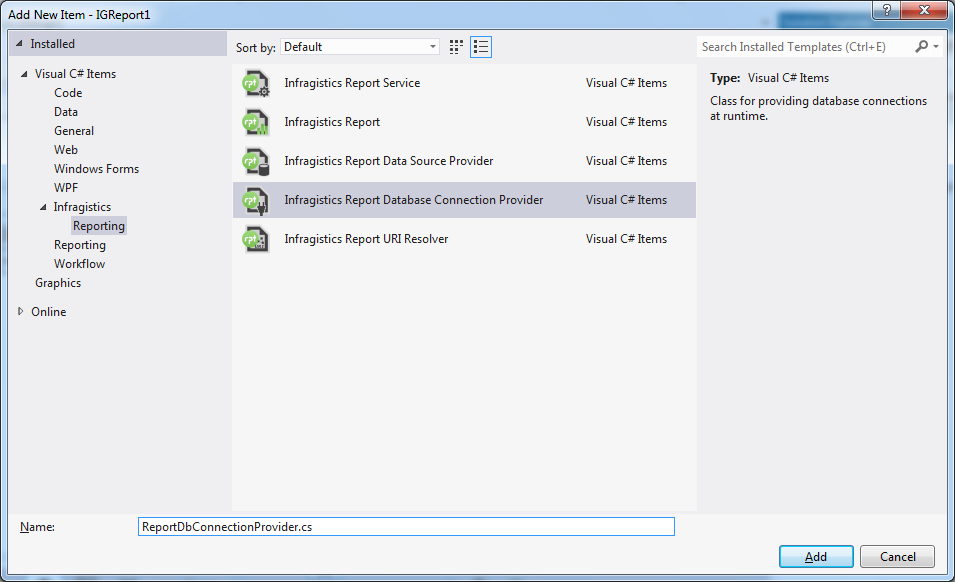The width and height of the screenshot is (955, 582).
Task: Click Visual C# Items type of Report Service
Action: point(626,83)
